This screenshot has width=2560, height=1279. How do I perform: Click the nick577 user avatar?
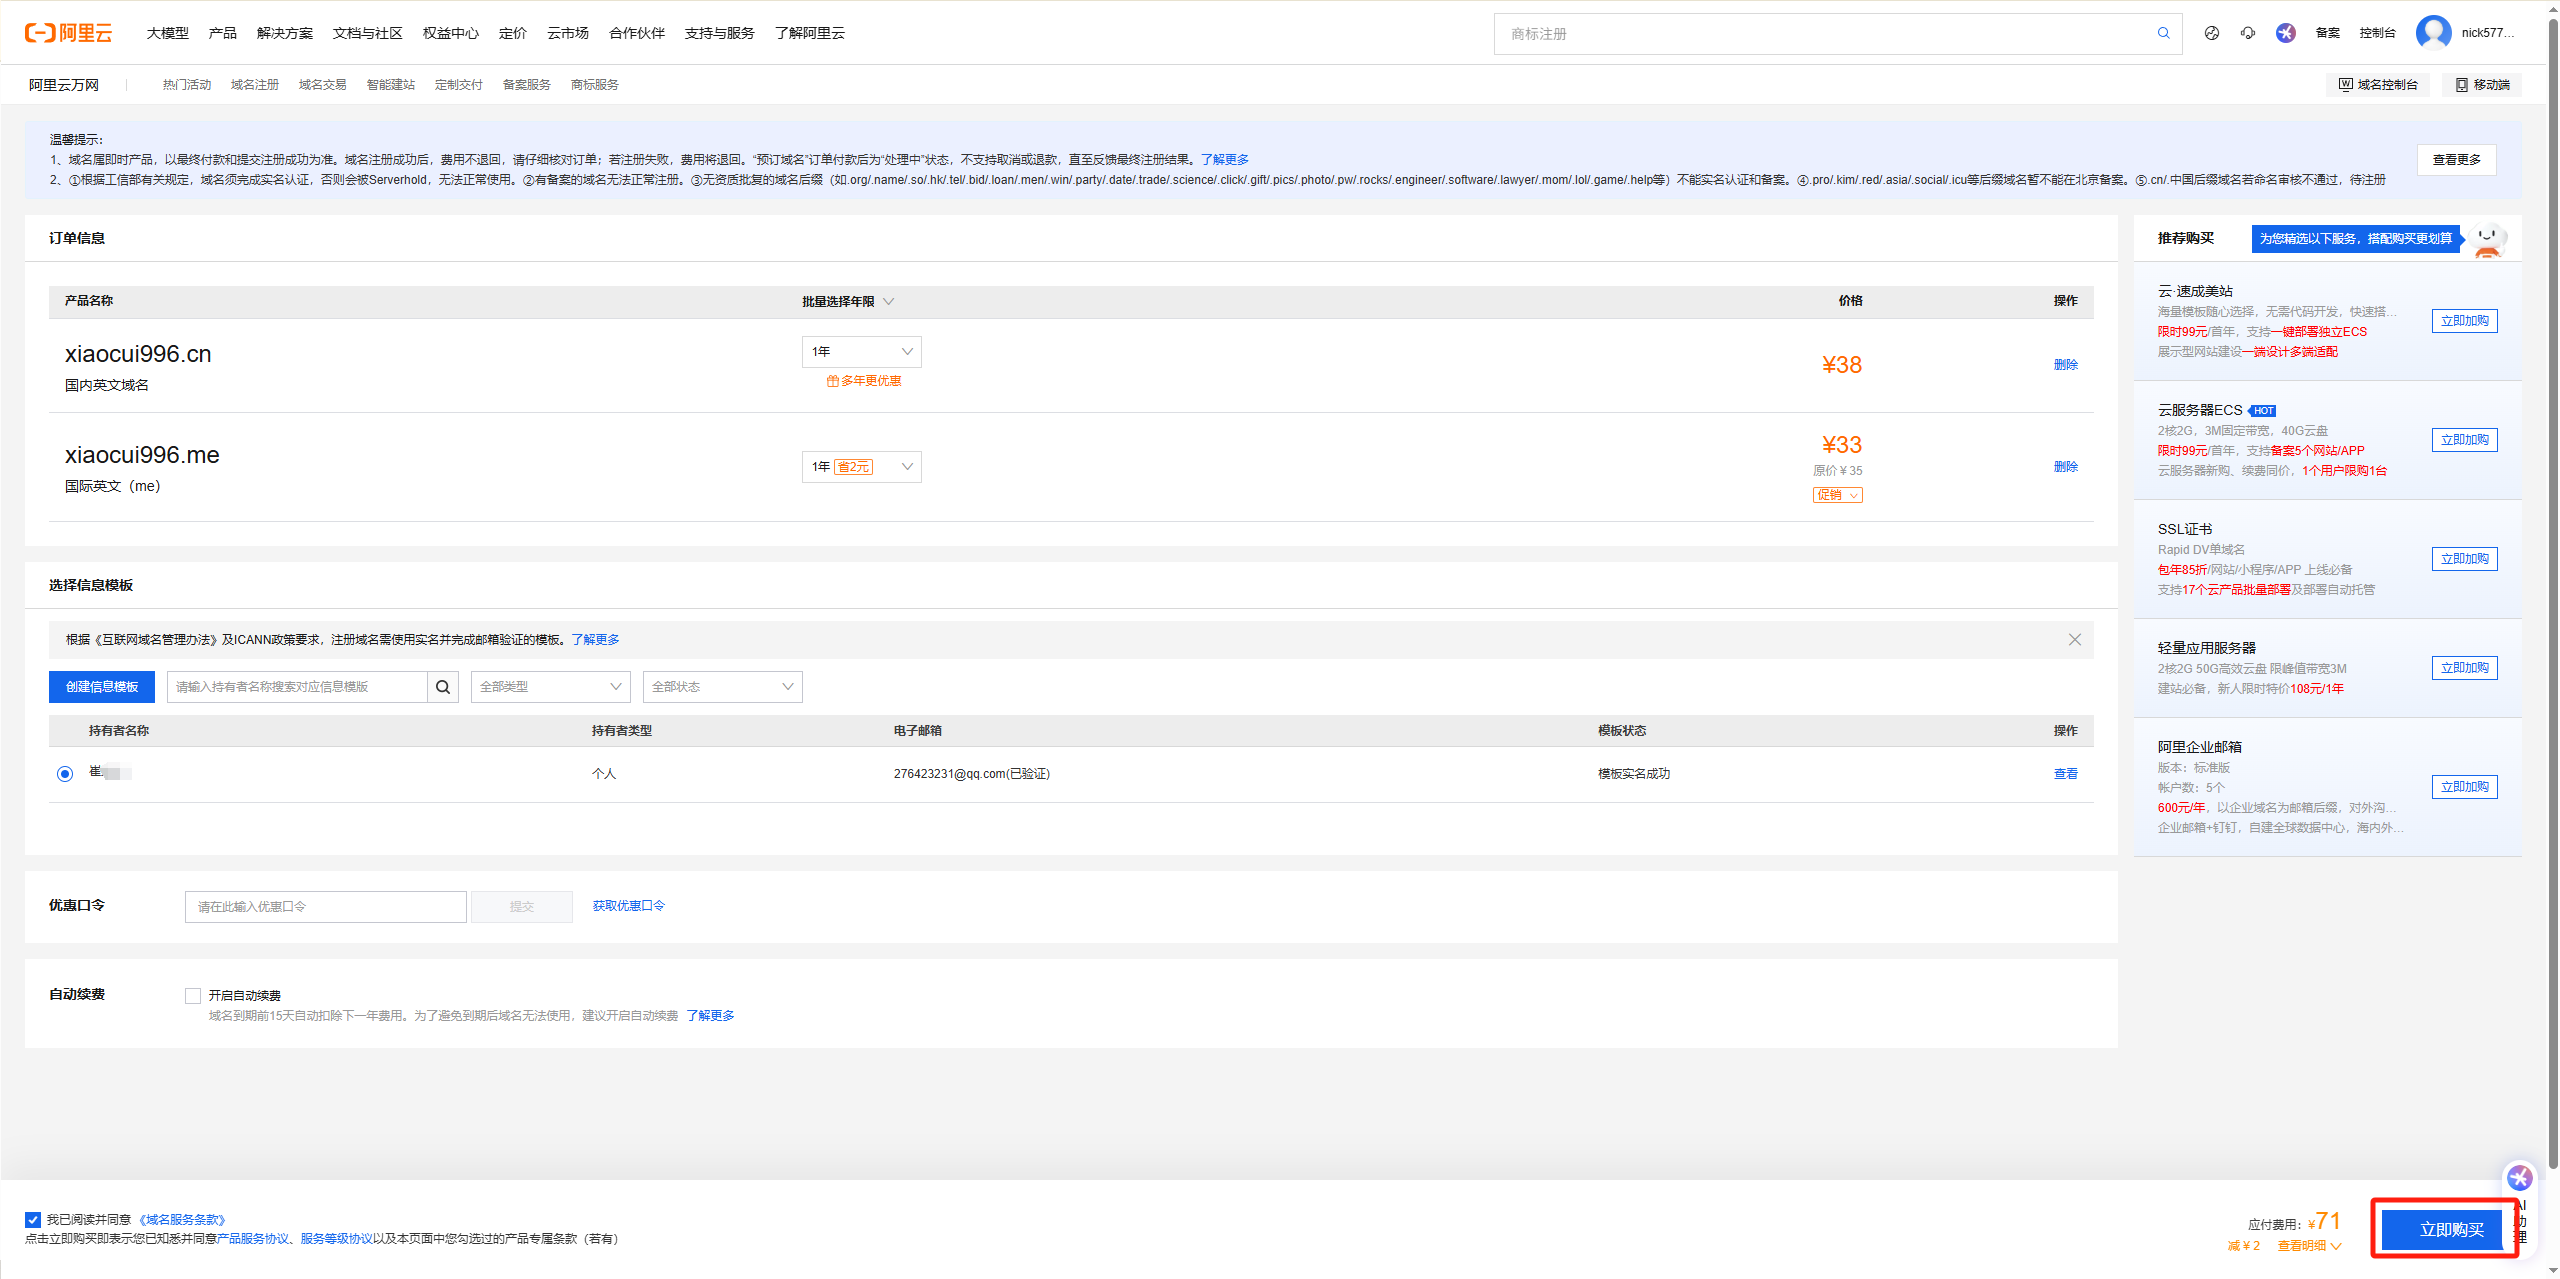(x=2433, y=32)
